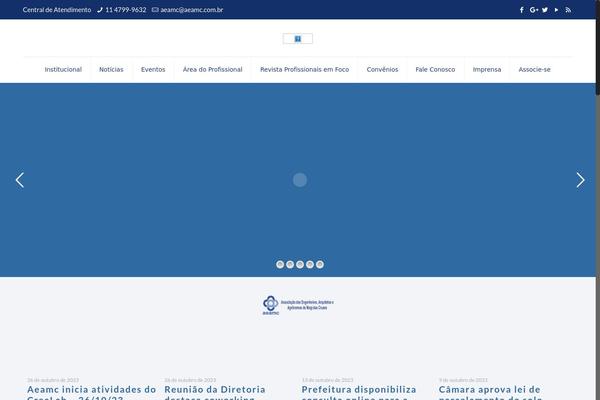The width and height of the screenshot is (600, 400).
Task: Click the slider loading indicator circle
Action: [300, 180]
